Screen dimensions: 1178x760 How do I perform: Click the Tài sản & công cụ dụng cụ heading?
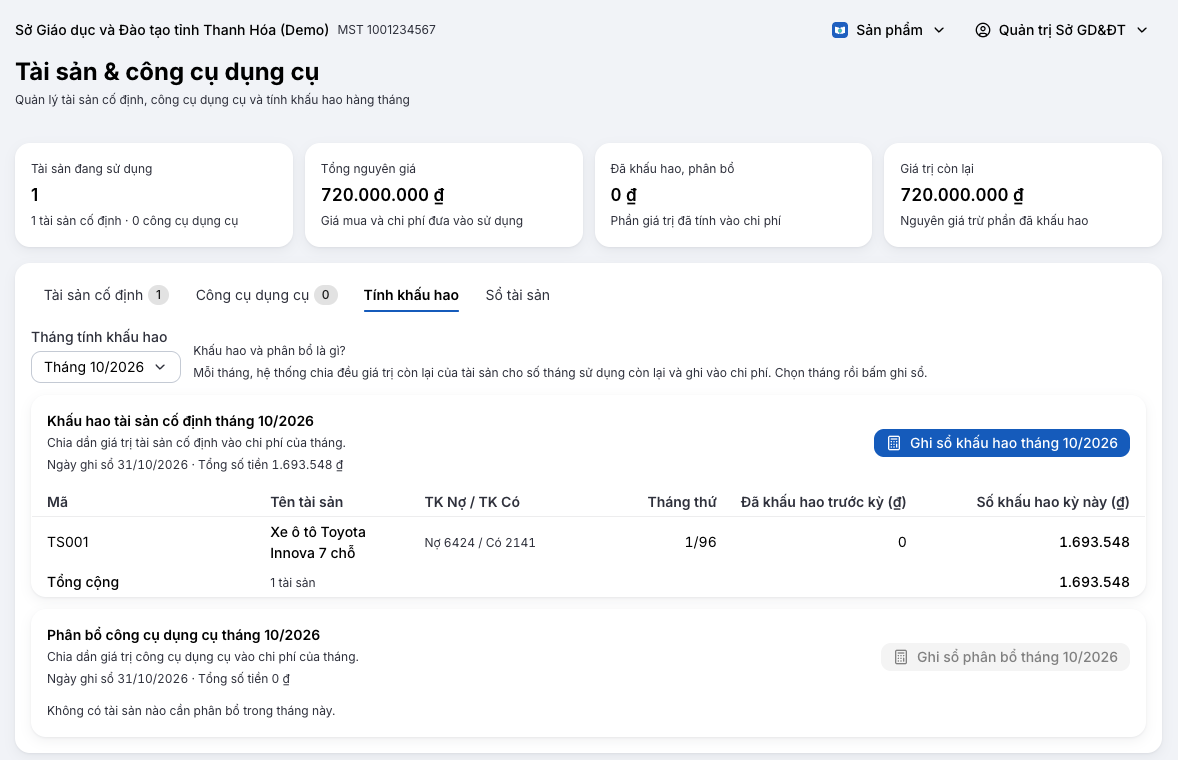pos(167,72)
